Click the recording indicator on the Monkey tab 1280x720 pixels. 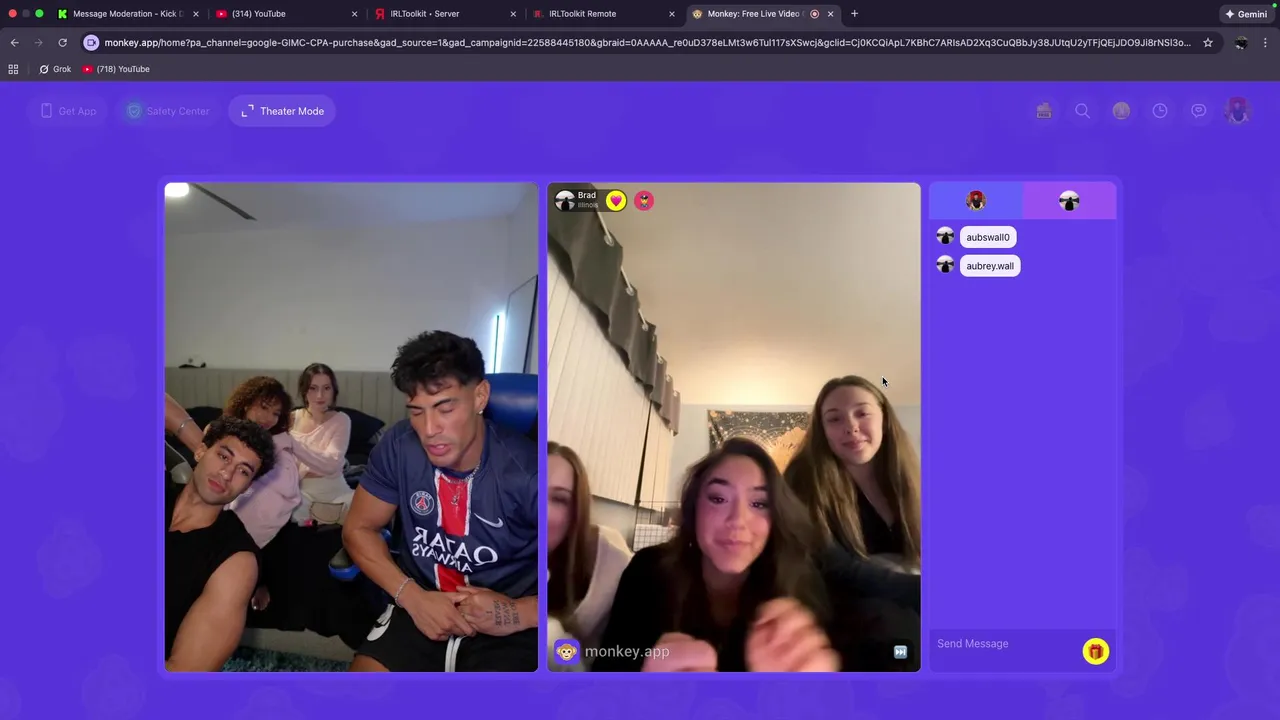coord(814,14)
